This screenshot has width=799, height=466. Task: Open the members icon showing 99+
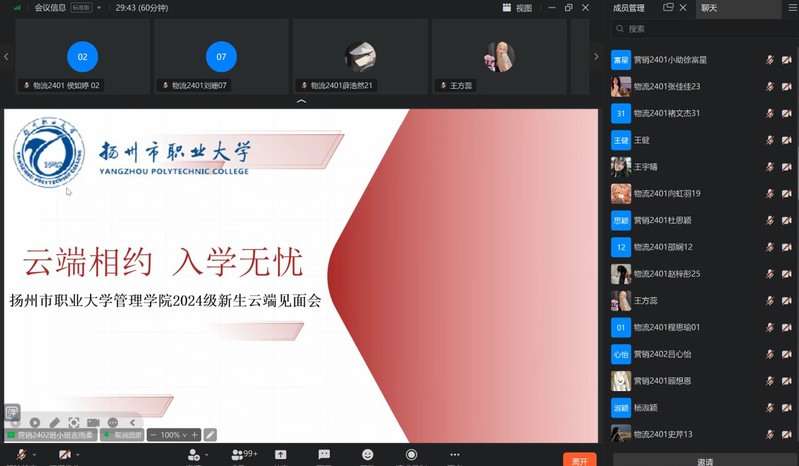[x=244, y=454]
